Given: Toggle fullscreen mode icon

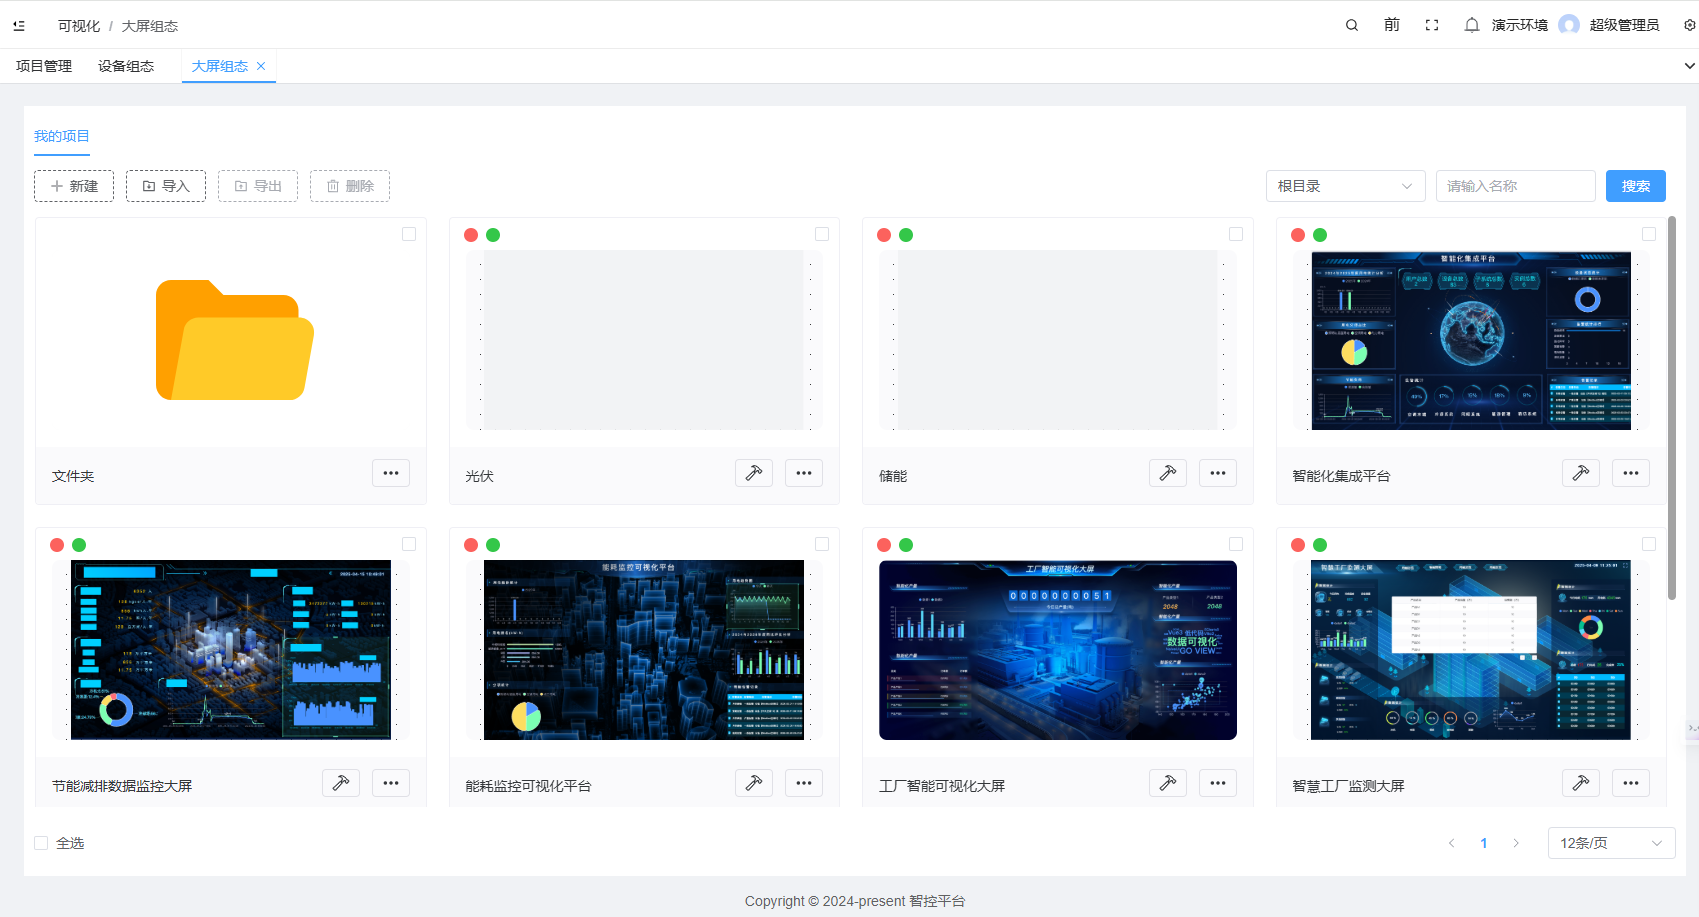Looking at the screenshot, I should pyautogui.click(x=1432, y=25).
